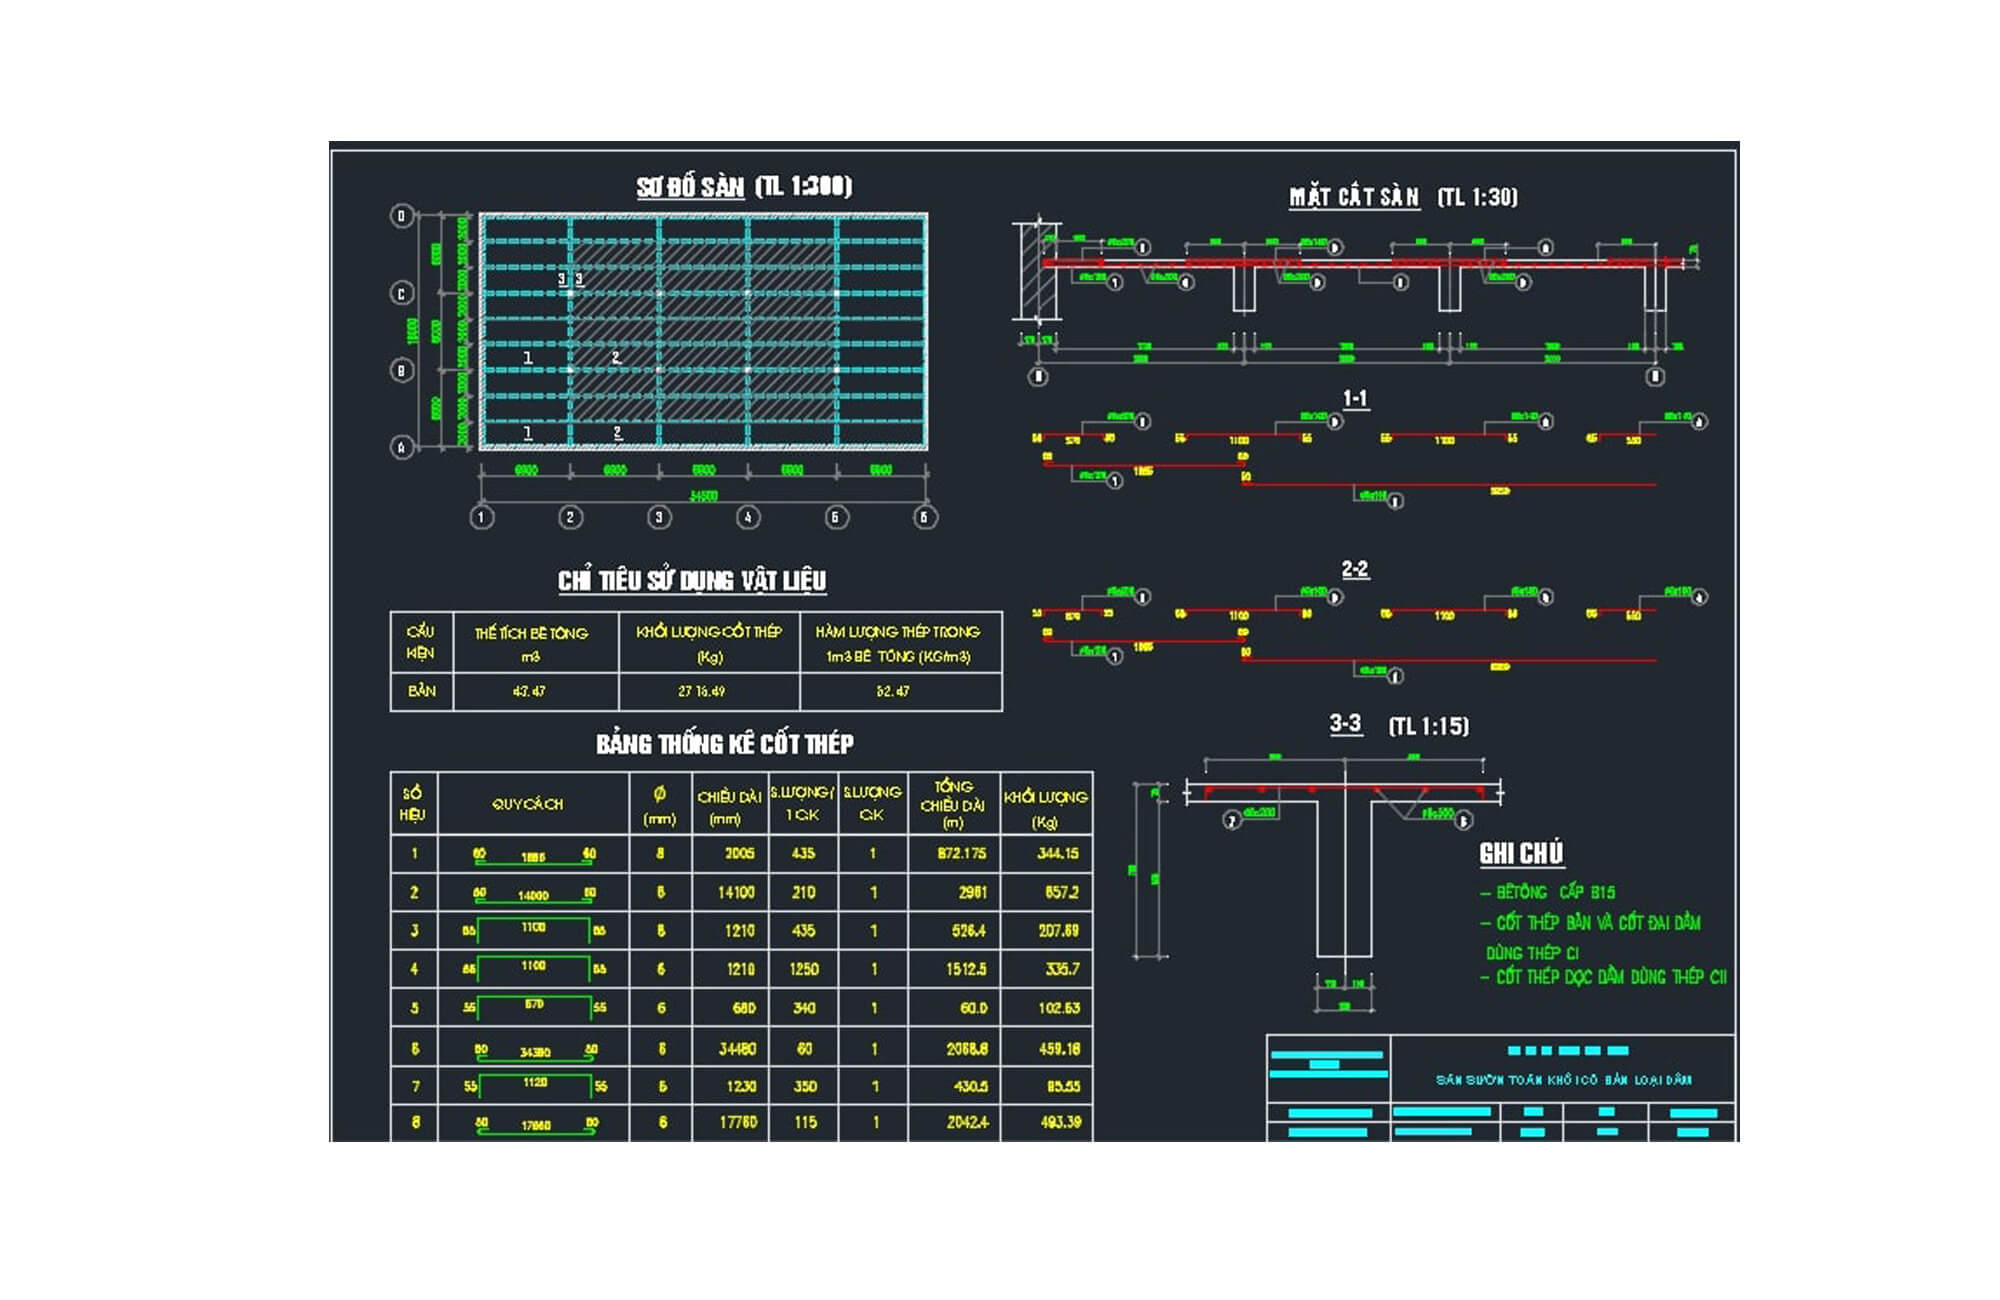Select mass cell '459.18' in row 6
2000x1300 pixels.
click(x=1060, y=1049)
